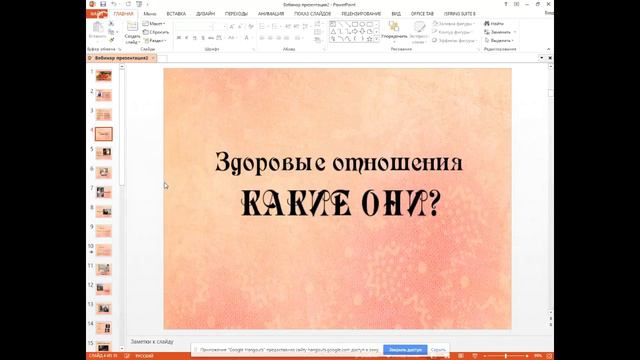
Task: Click the Arrange (Упорядочить) icon
Action: (x=394, y=27)
